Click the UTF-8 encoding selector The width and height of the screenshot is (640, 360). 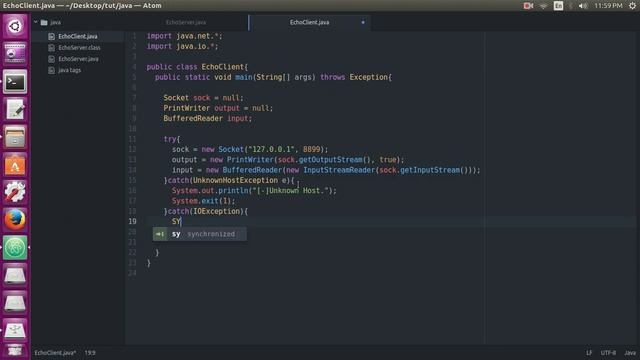pyautogui.click(x=608, y=353)
